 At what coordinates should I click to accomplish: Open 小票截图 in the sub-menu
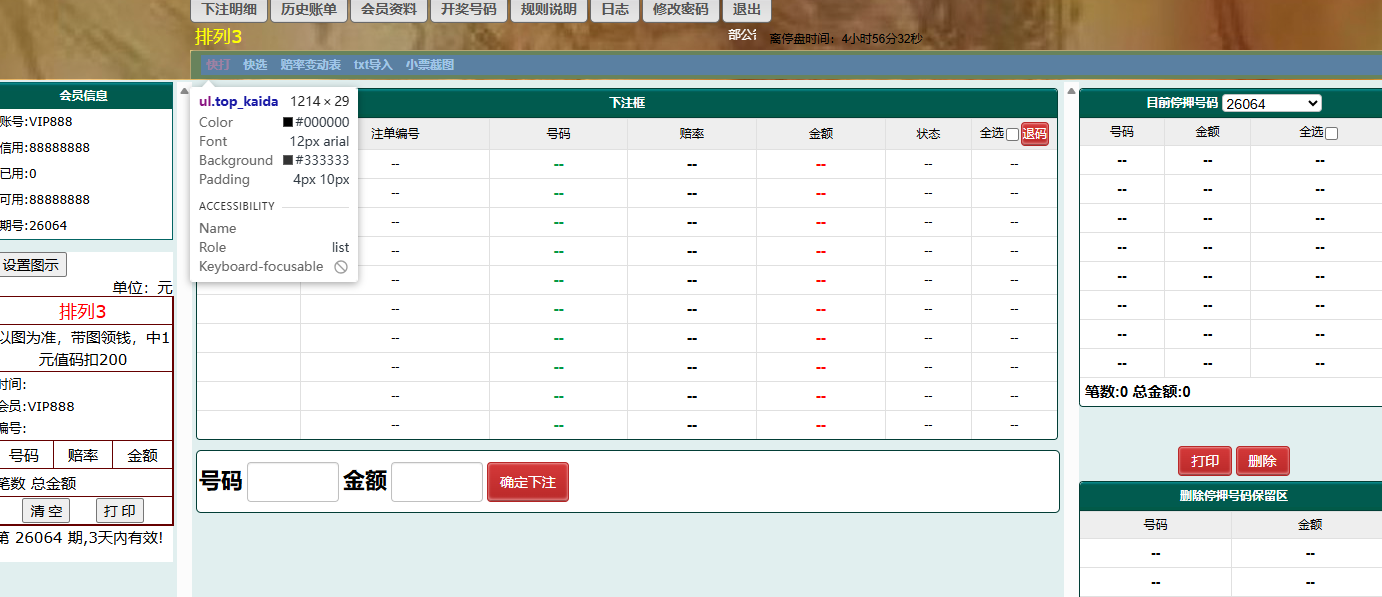[430, 65]
